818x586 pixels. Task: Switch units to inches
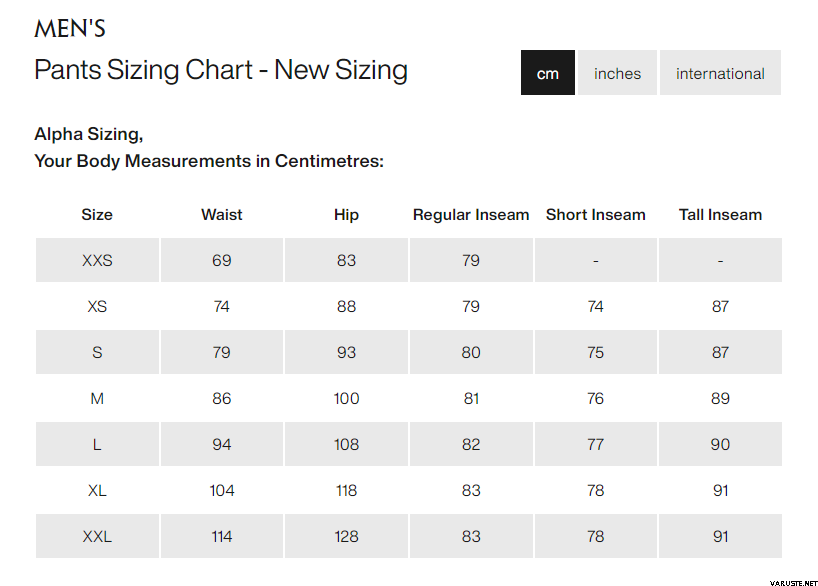point(617,73)
